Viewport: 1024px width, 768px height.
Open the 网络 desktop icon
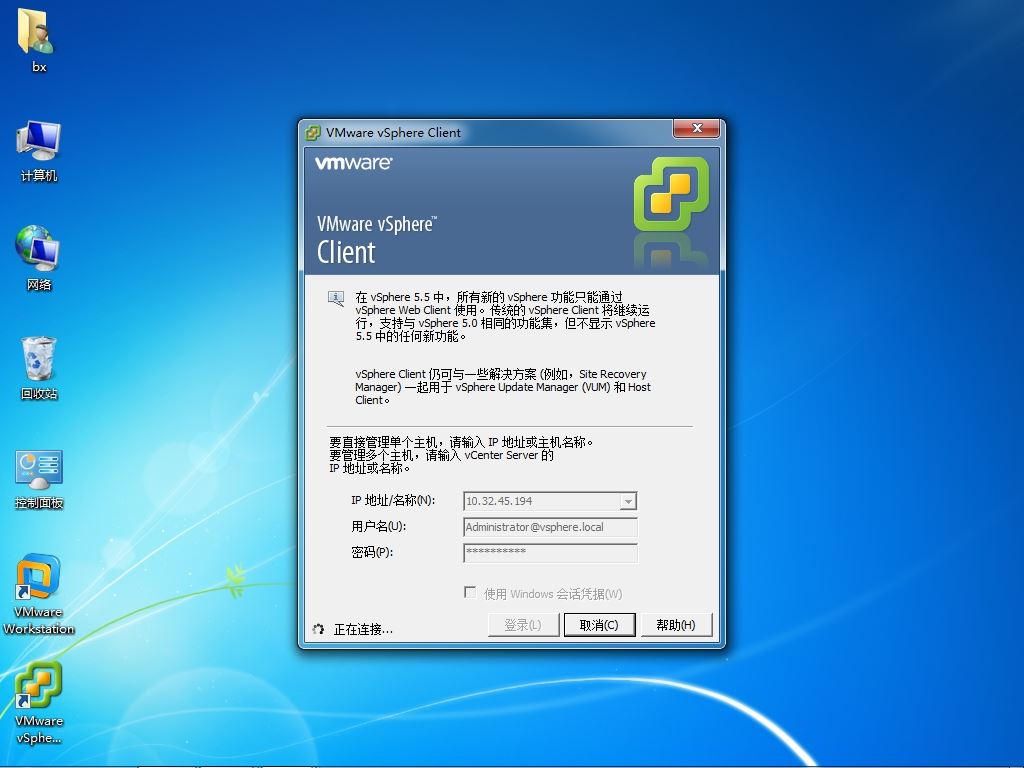click(38, 248)
